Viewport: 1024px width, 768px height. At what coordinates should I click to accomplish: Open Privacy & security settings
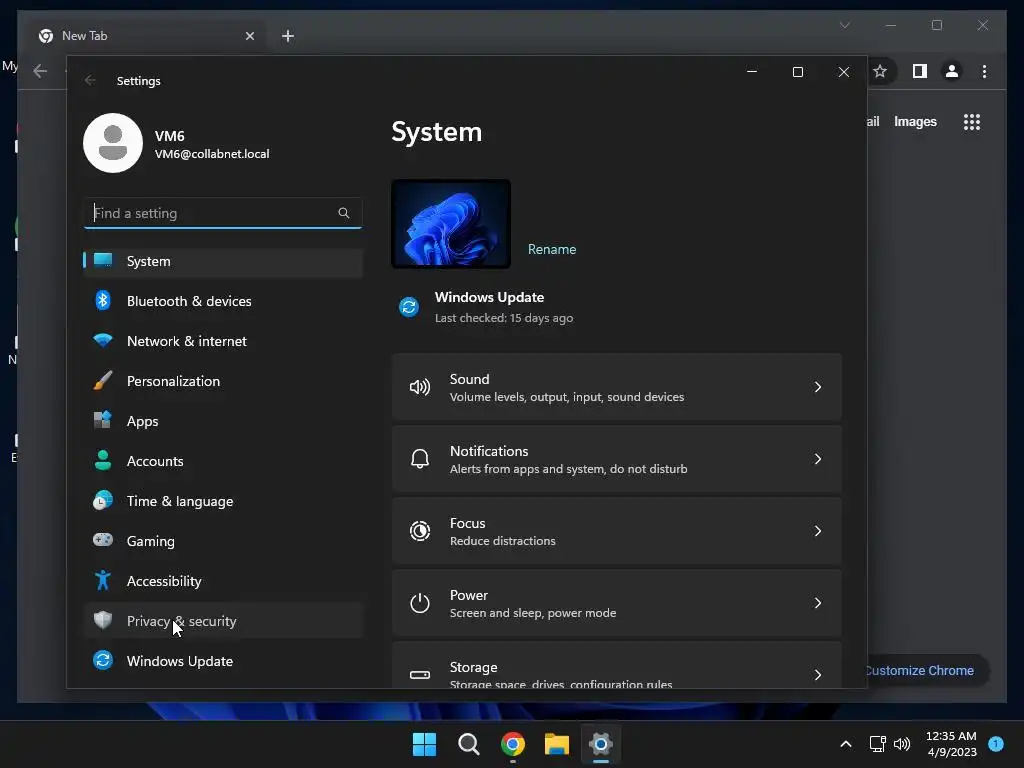pyautogui.click(x=223, y=621)
